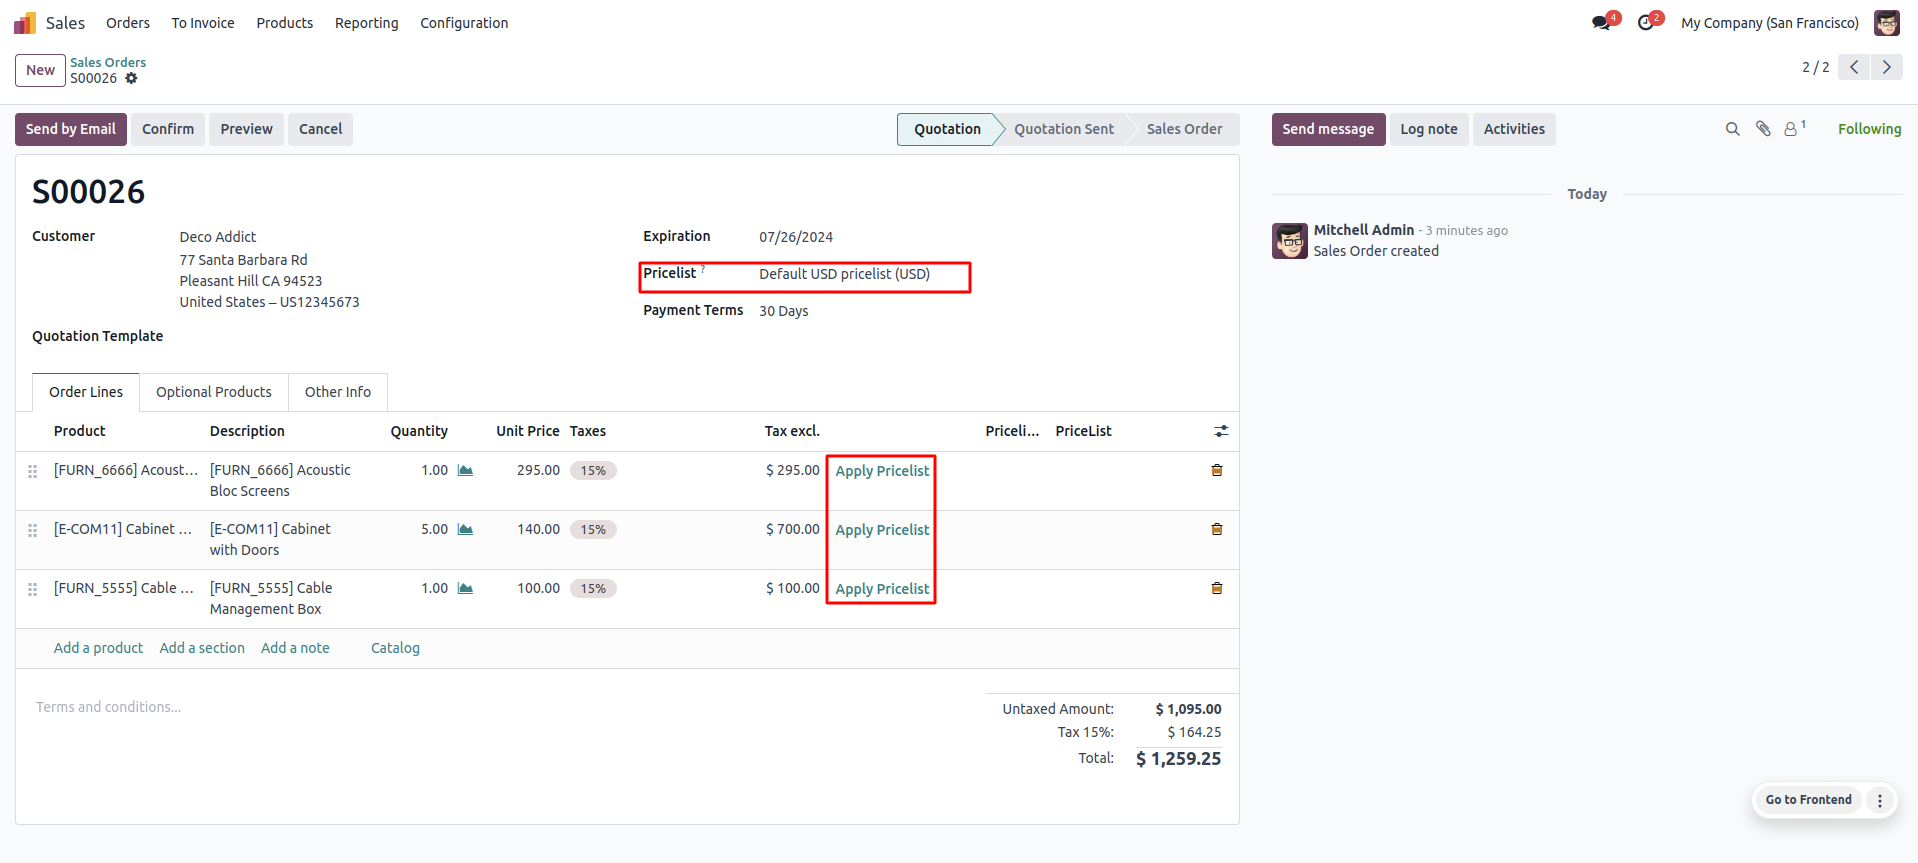1918x863 pixels.
Task: Click the gear icon beside S00026
Action: coord(131,78)
